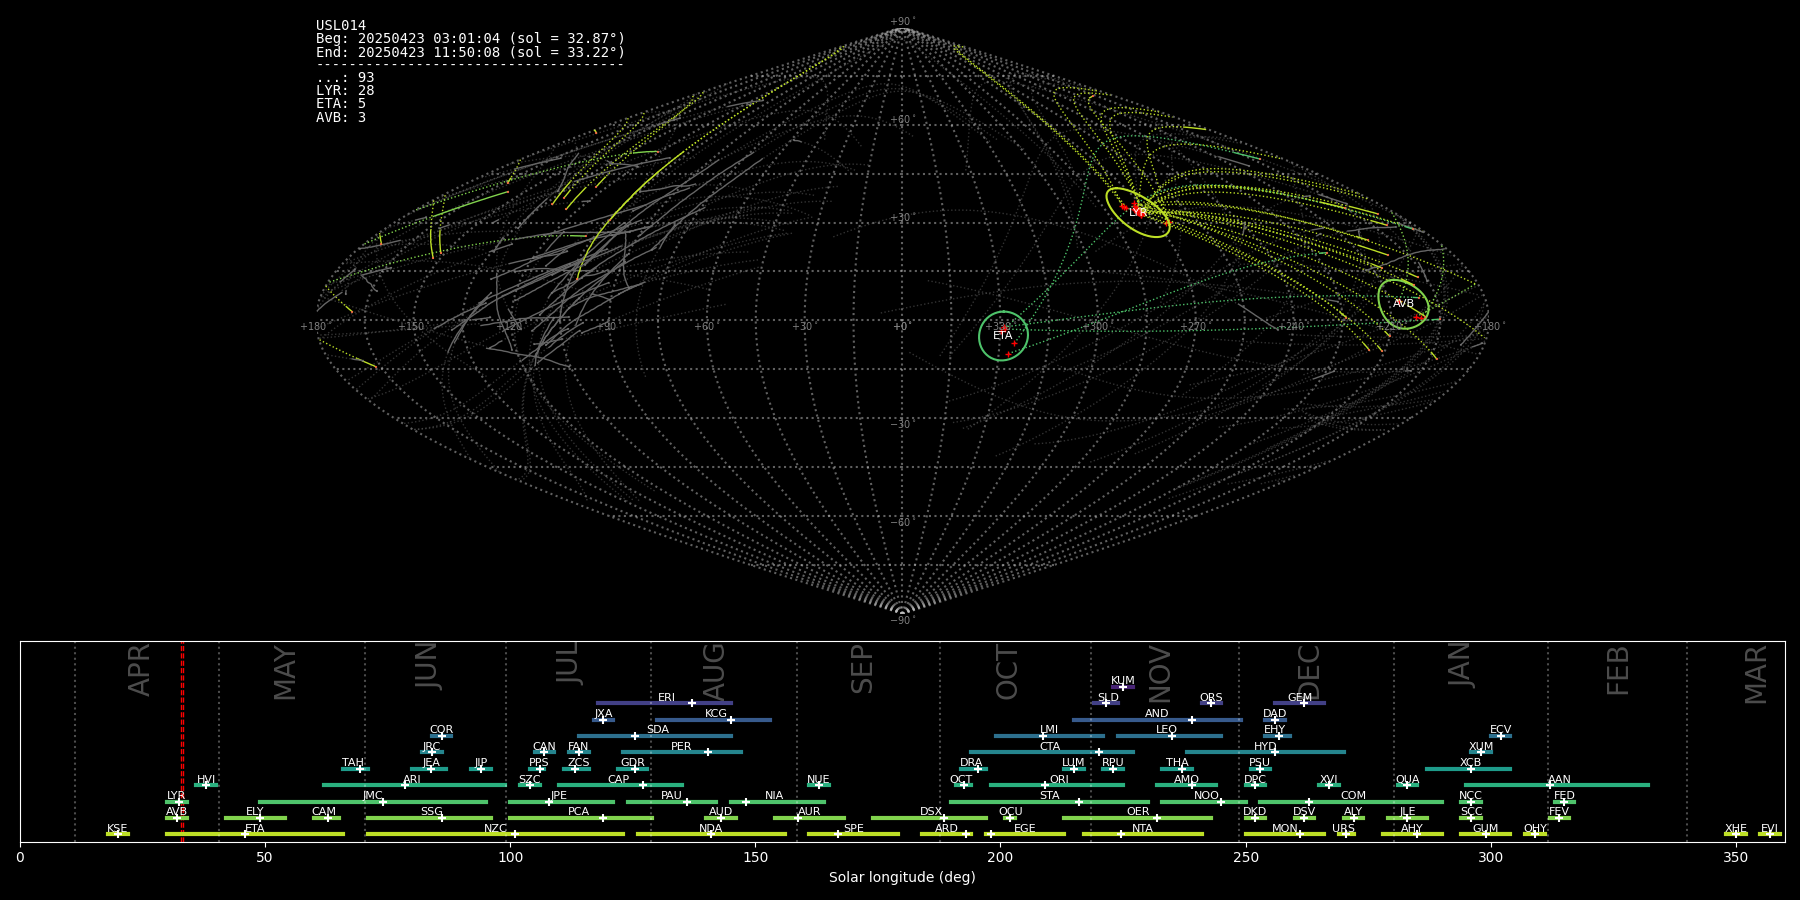Click the GEM shower bar in timeline
Viewport: 1800px width, 900px height.
point(1299,703)
